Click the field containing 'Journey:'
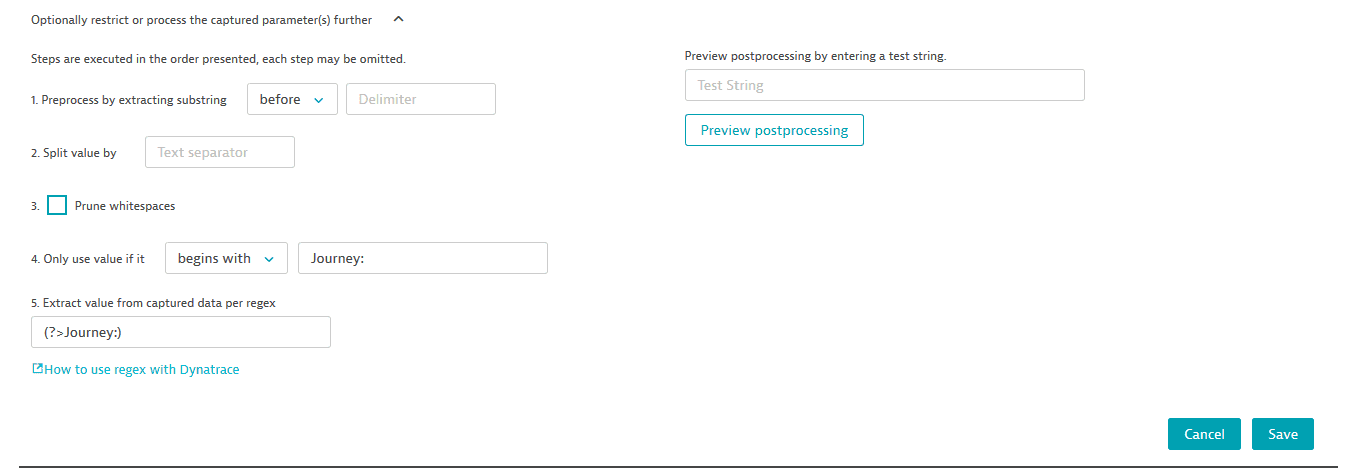 [x=423, y=258]
